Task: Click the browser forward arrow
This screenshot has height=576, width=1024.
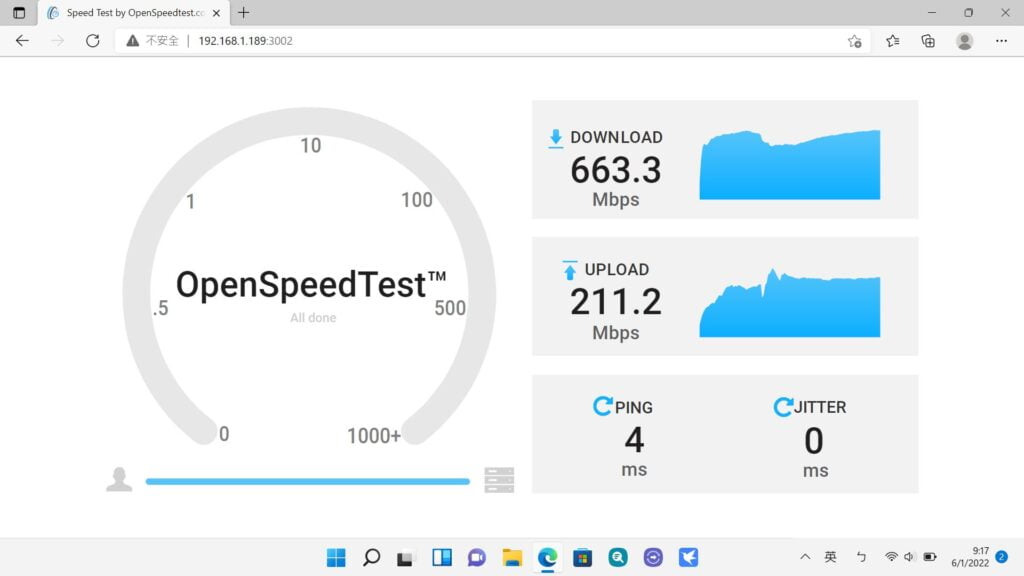Action: pos(57,40)
